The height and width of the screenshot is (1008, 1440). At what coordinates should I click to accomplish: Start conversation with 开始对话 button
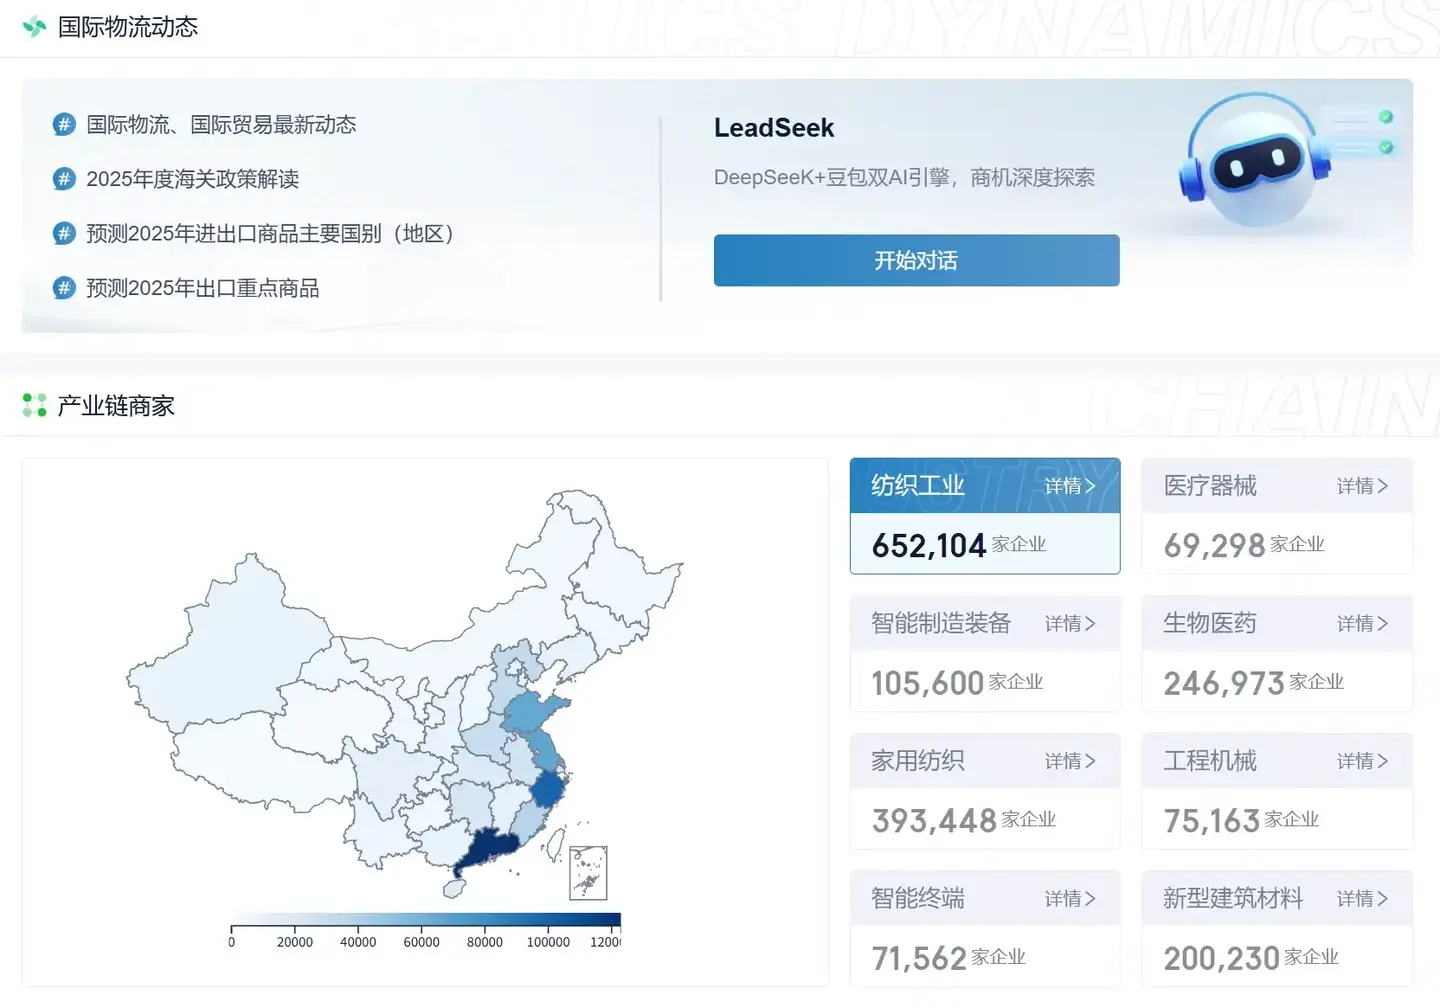[x=916, y=260]
